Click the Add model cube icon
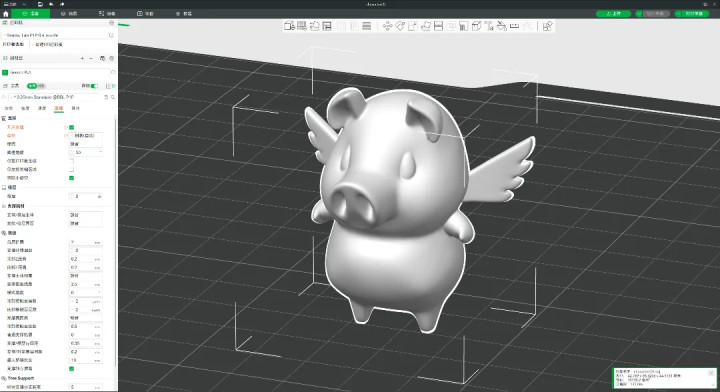The width and height of the screenshot is (720, 392). click(289, 26)
